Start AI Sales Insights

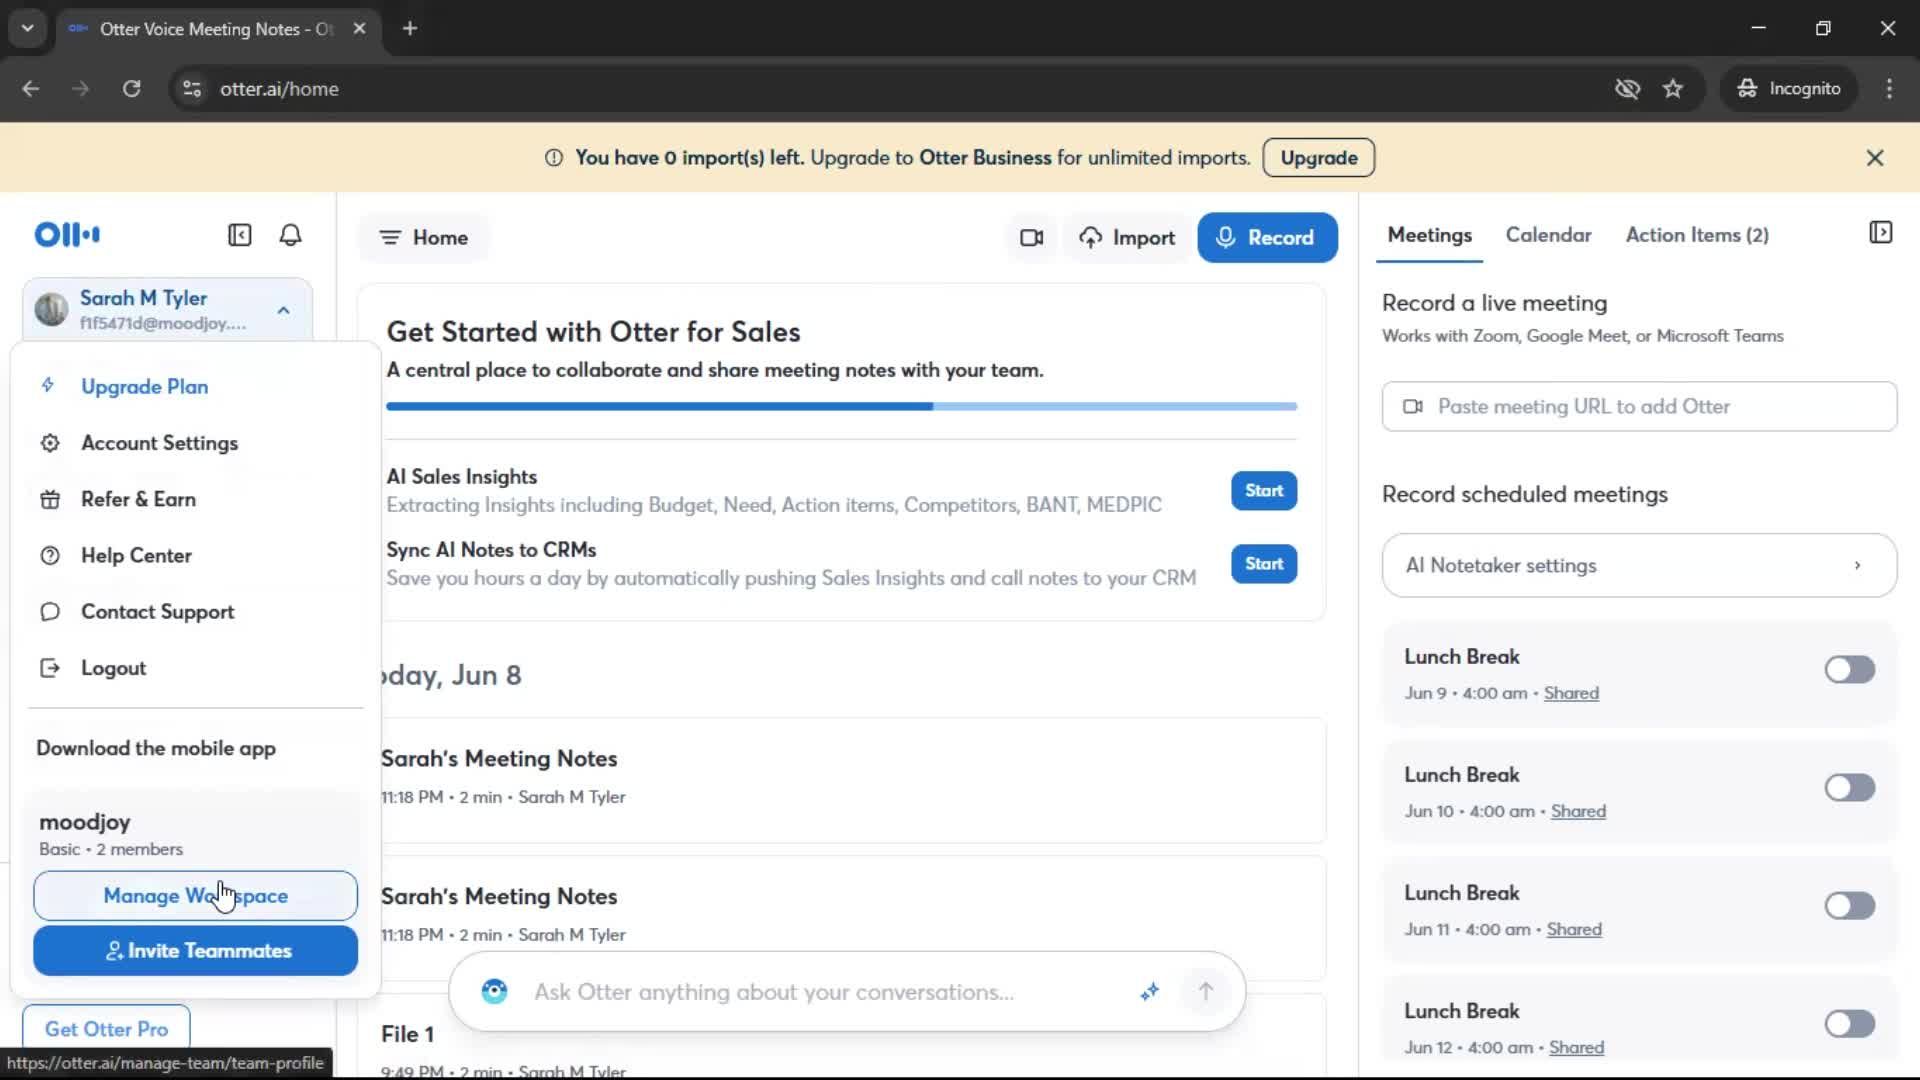click(x=1264, y=491)
